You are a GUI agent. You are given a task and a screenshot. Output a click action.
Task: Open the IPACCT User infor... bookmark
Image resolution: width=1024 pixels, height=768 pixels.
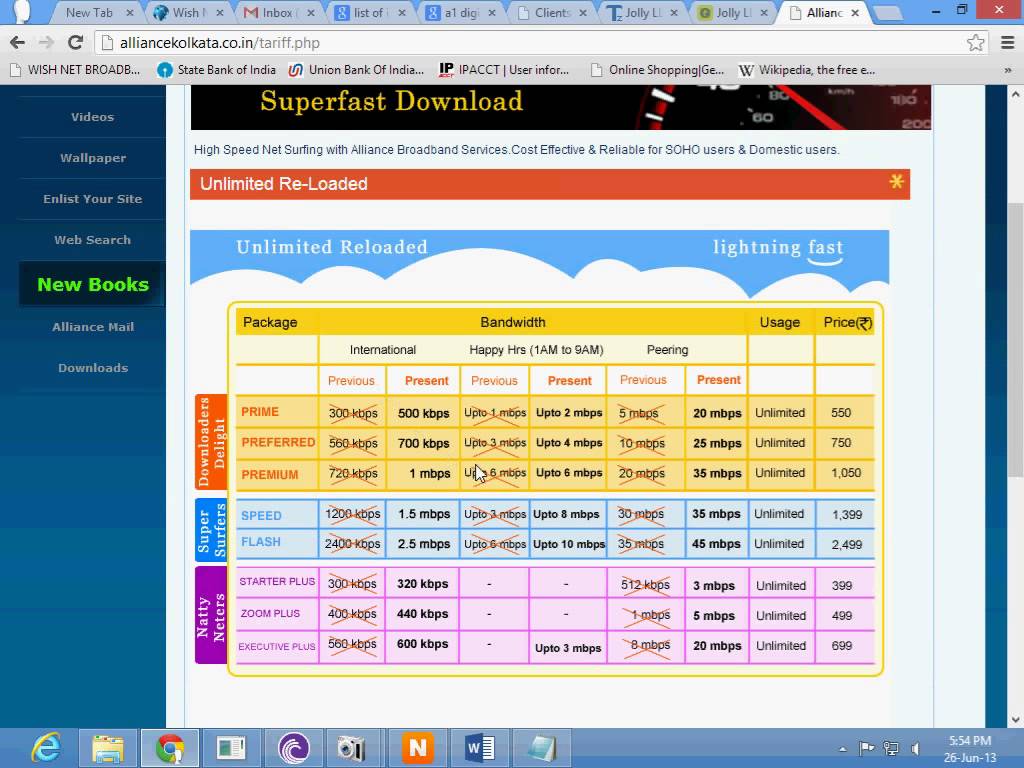(x=504, y=70)
